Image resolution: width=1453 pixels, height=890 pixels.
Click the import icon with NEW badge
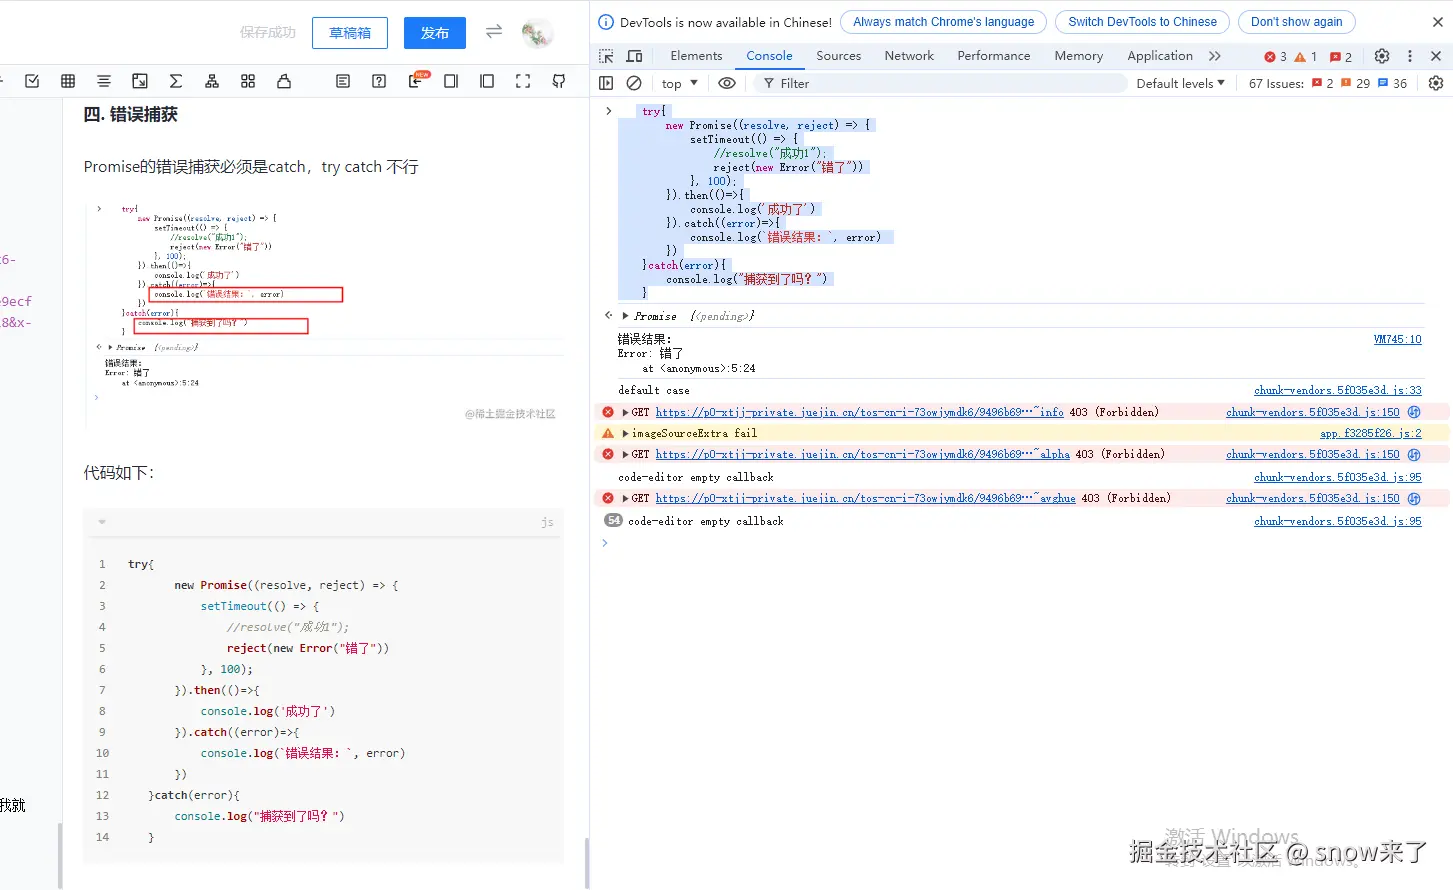click(417, 80)
